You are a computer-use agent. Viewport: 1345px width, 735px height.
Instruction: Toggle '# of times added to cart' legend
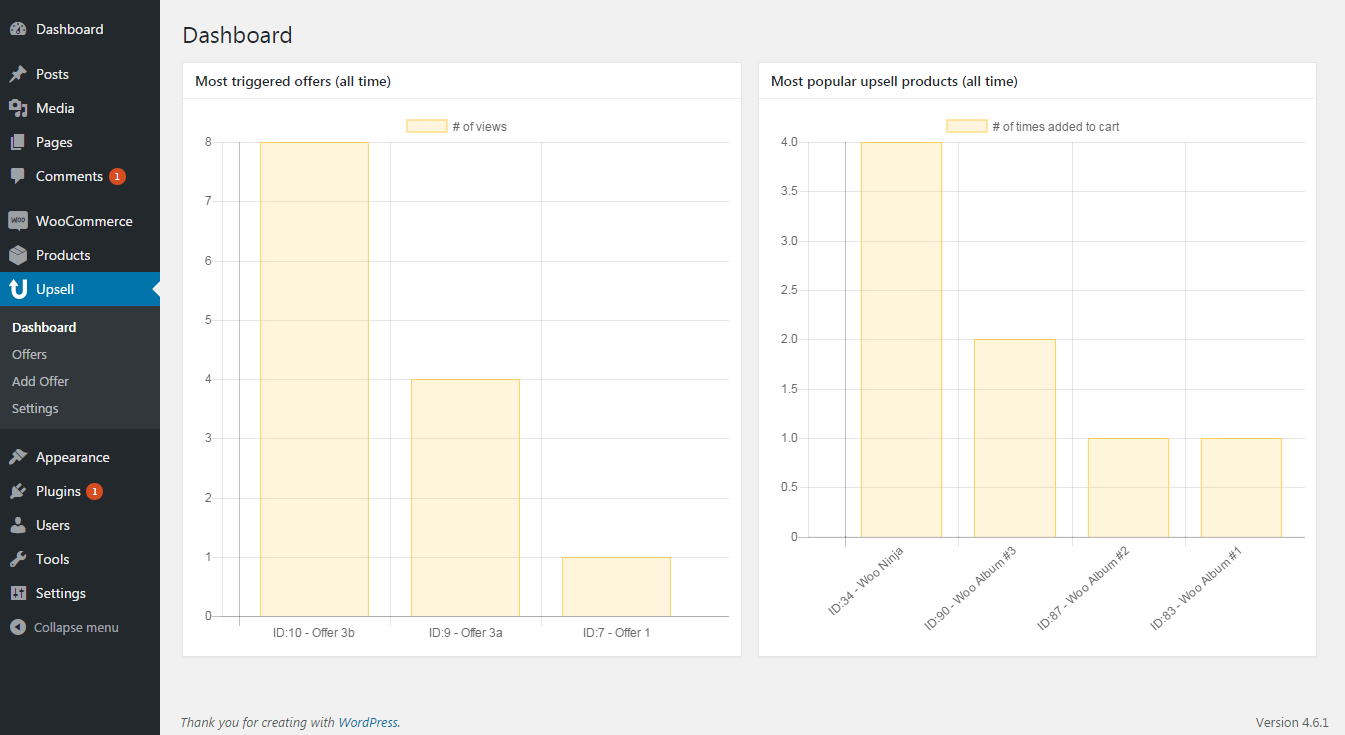coord(1033,127)
